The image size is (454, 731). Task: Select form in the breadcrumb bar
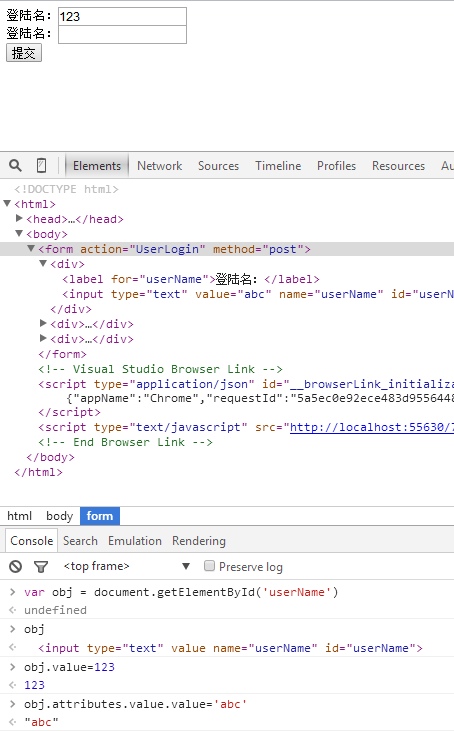(x=100, y=516)
